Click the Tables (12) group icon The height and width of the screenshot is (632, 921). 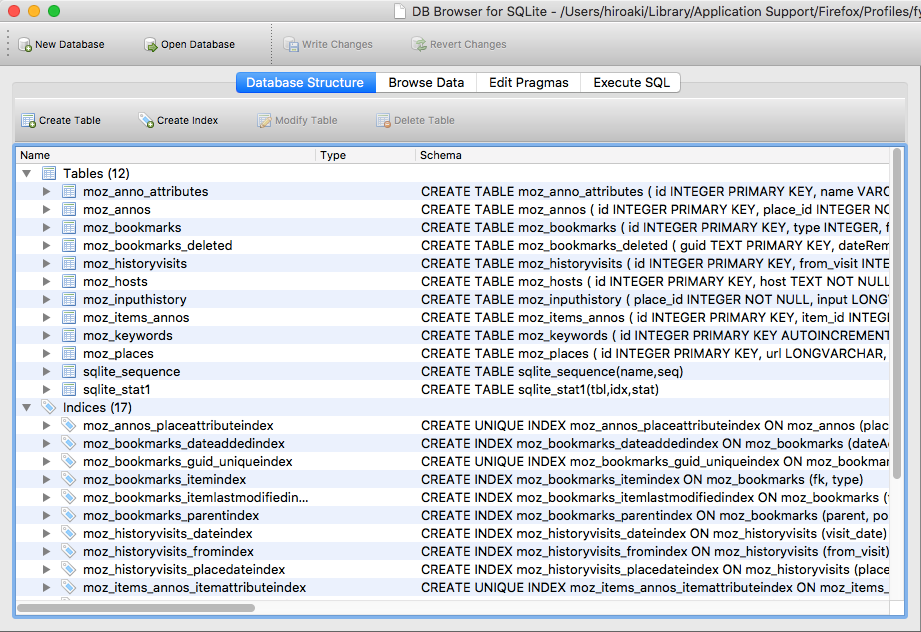pos(49,173)
